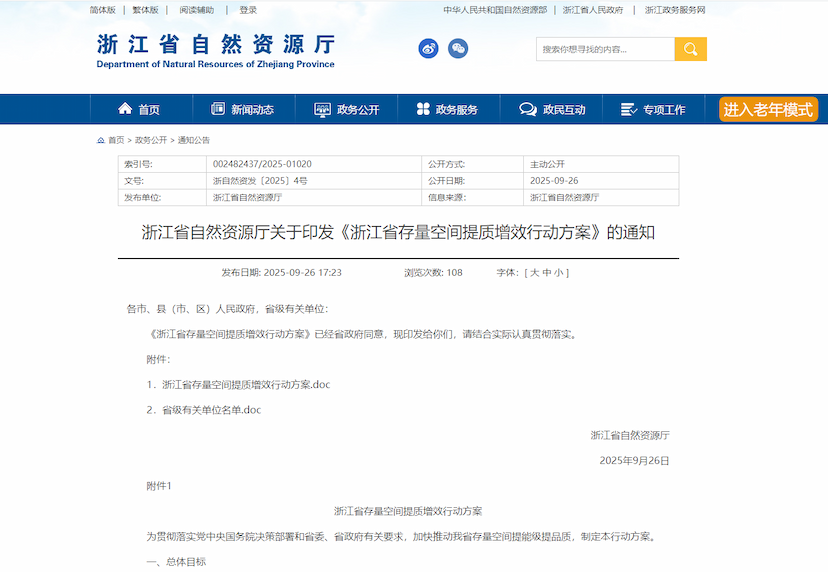The height and width of the screenshot is (572, 828).
Task: Click the Weibo icon in header
Action: pyautogui.click(x=428, y=48)
